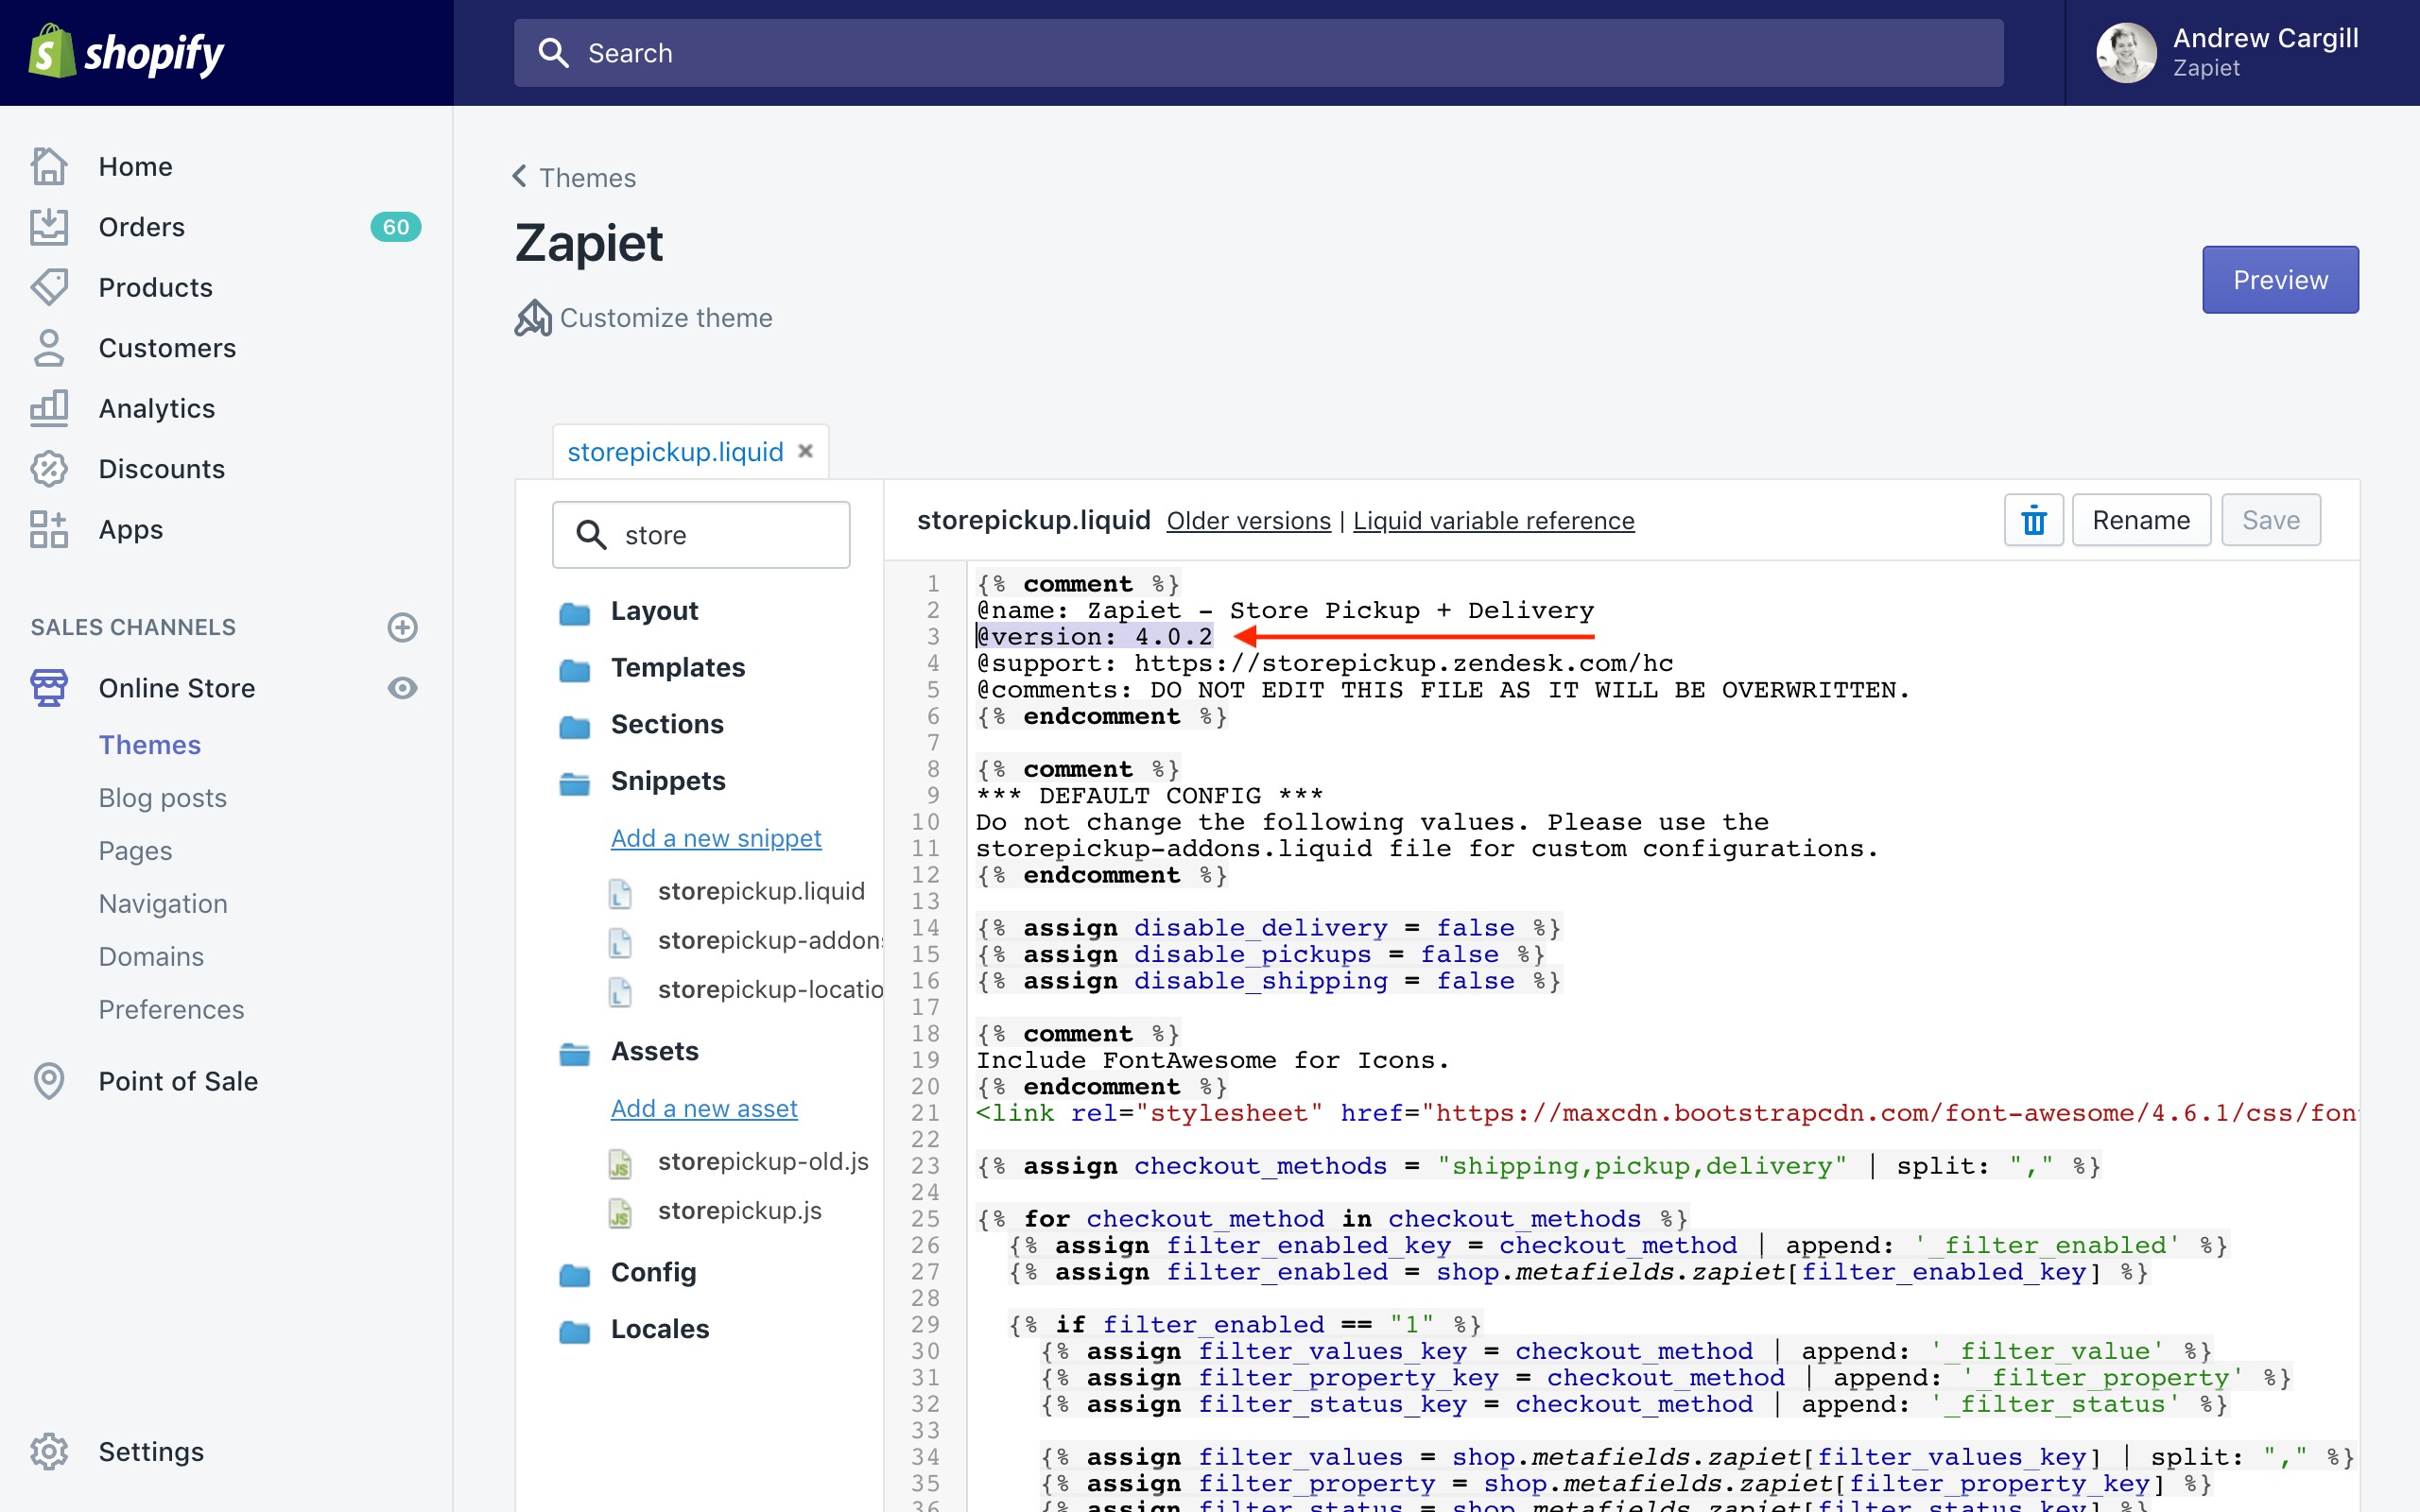Click the Shopify logo
Viewport: 2420px width, 1512px height.
[x=126, y=53]
